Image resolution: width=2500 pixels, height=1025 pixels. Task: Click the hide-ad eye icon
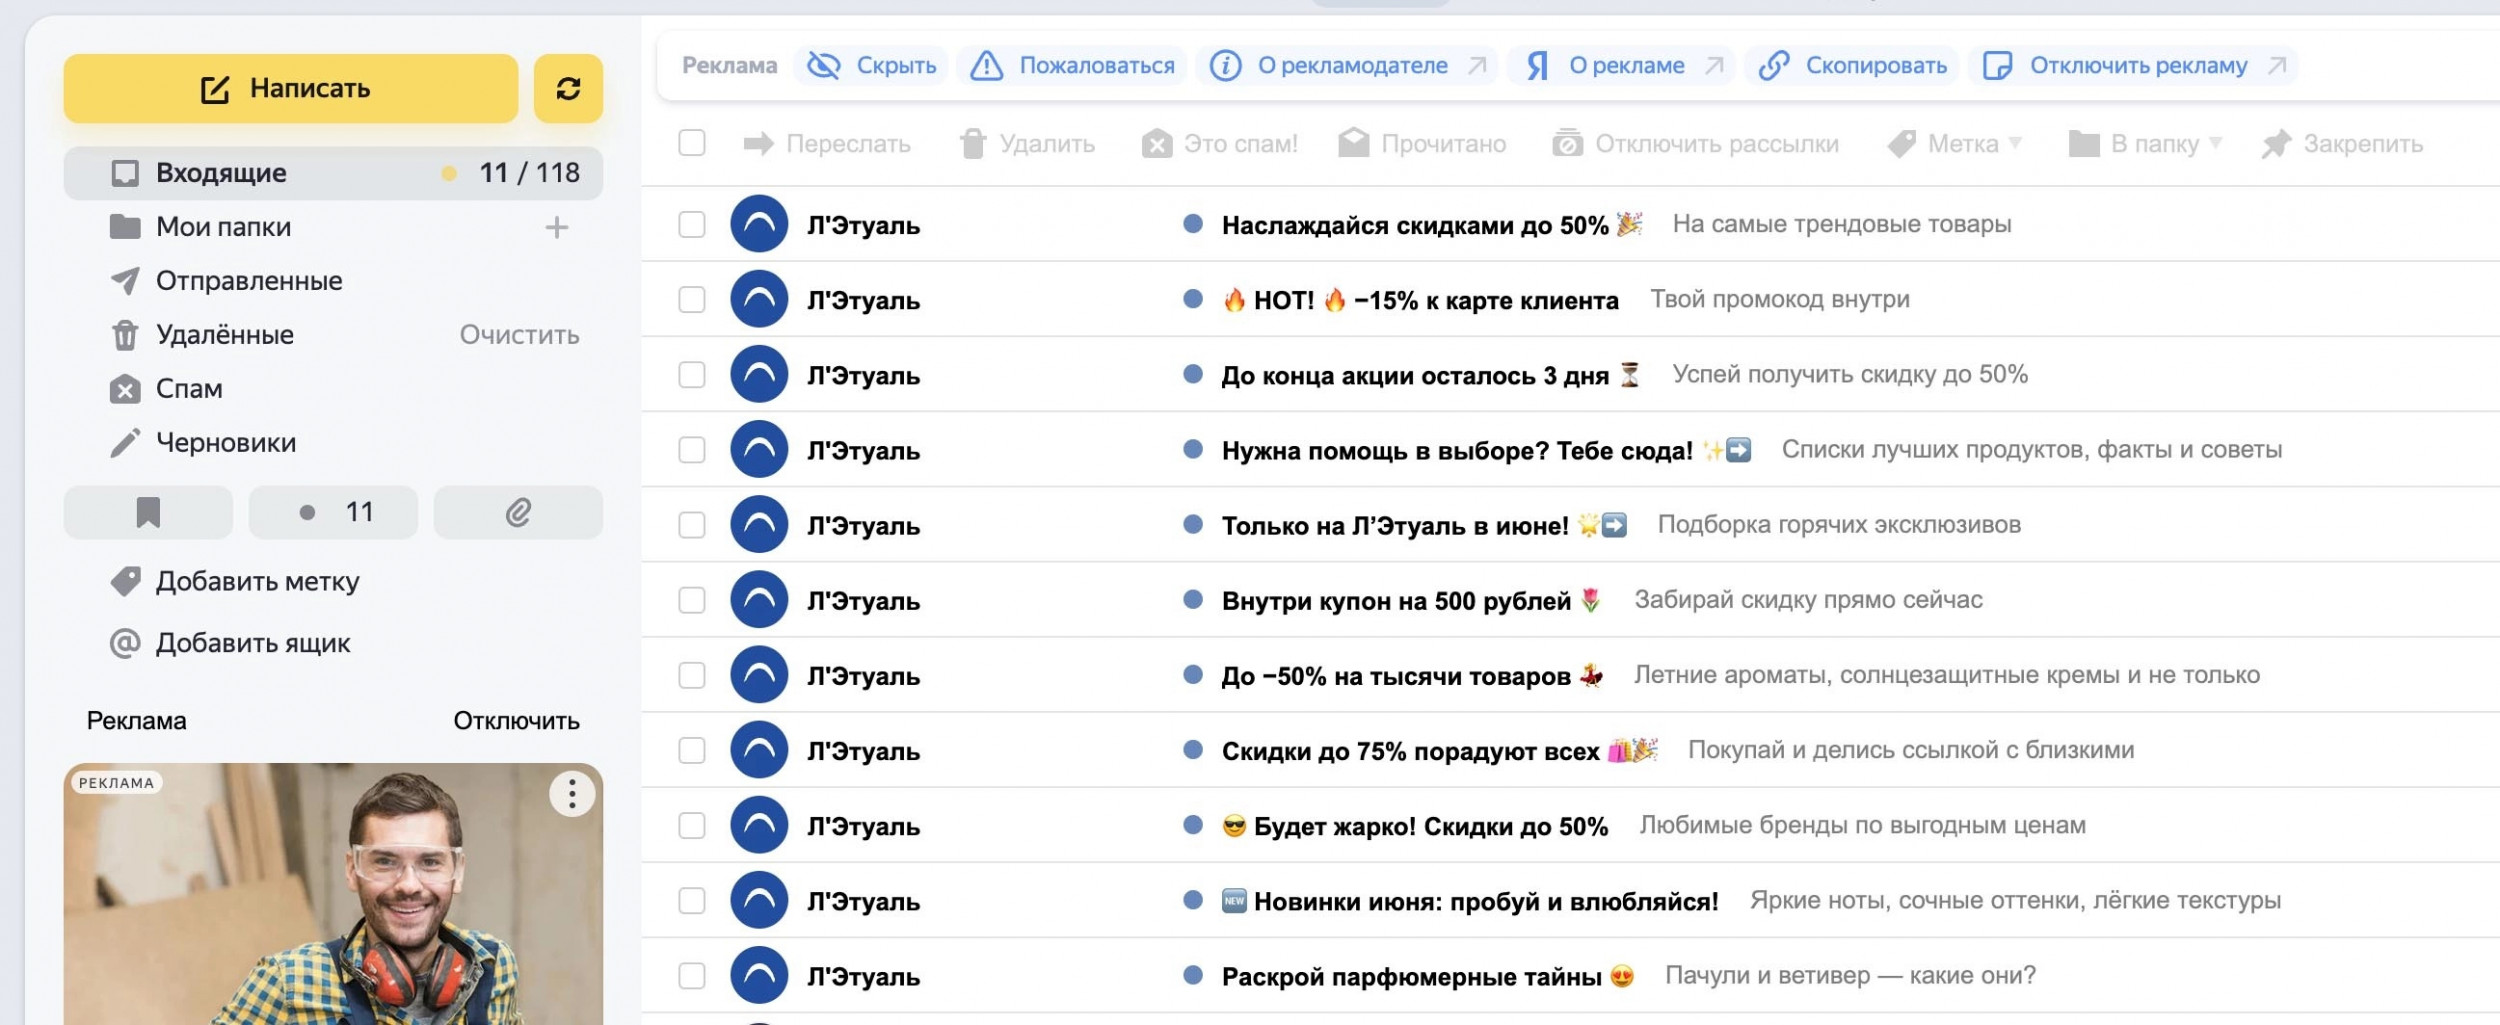824,66
